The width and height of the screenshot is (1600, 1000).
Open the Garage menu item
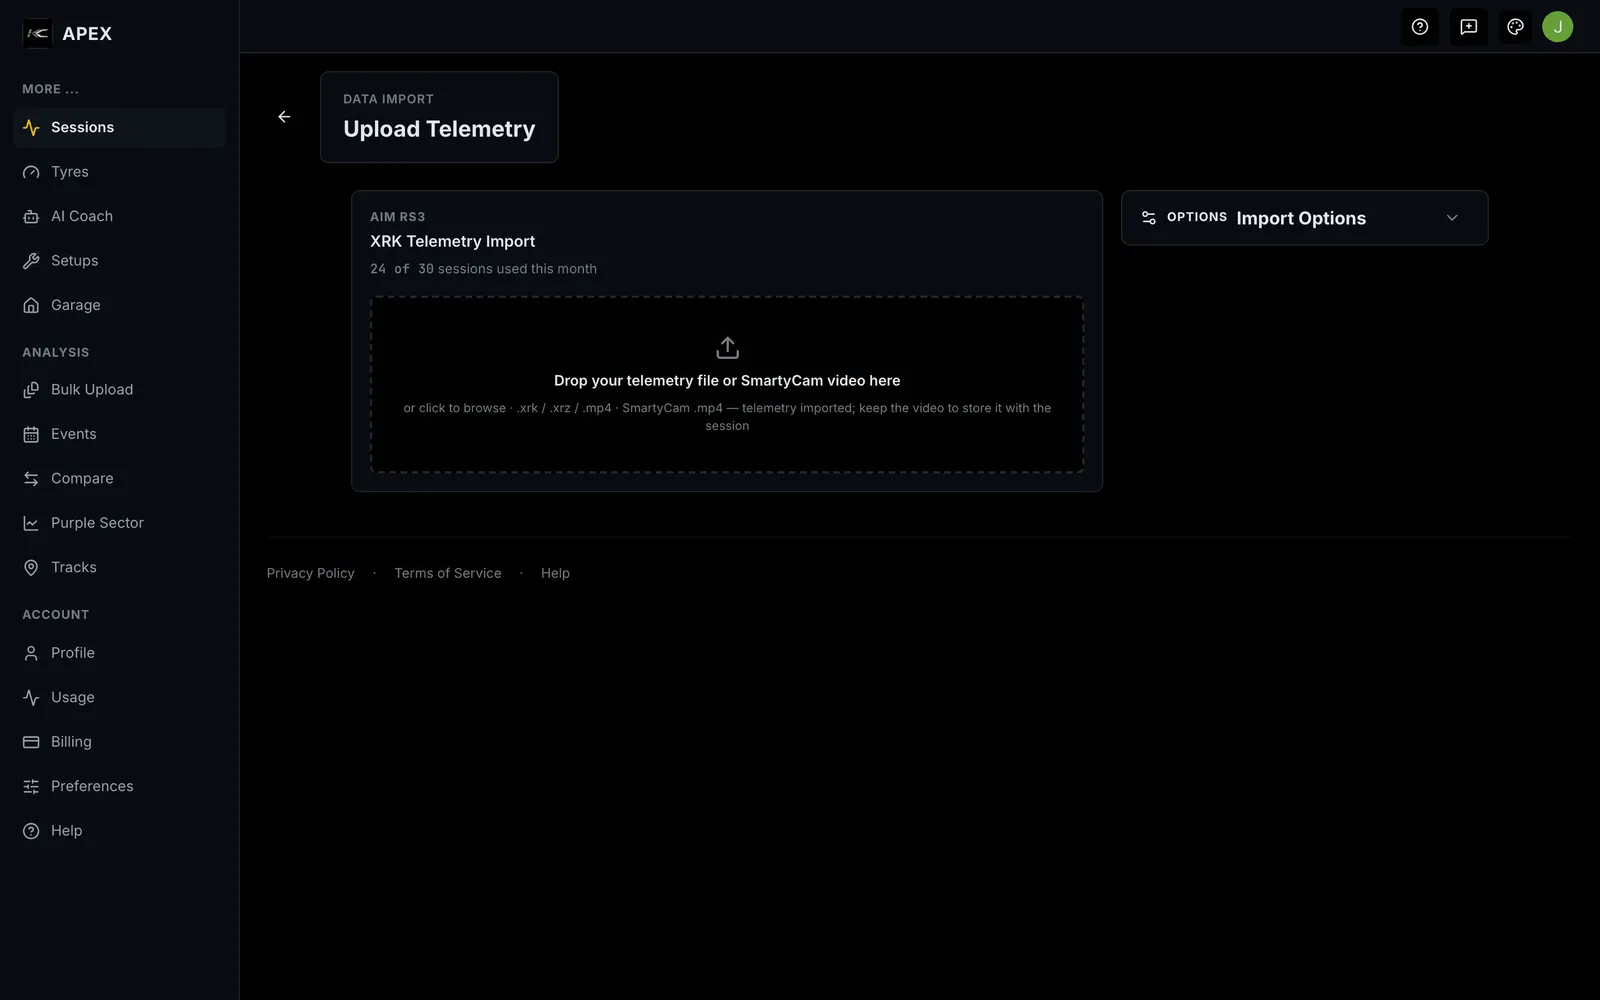pyautogui.click(x=120, y=305)
